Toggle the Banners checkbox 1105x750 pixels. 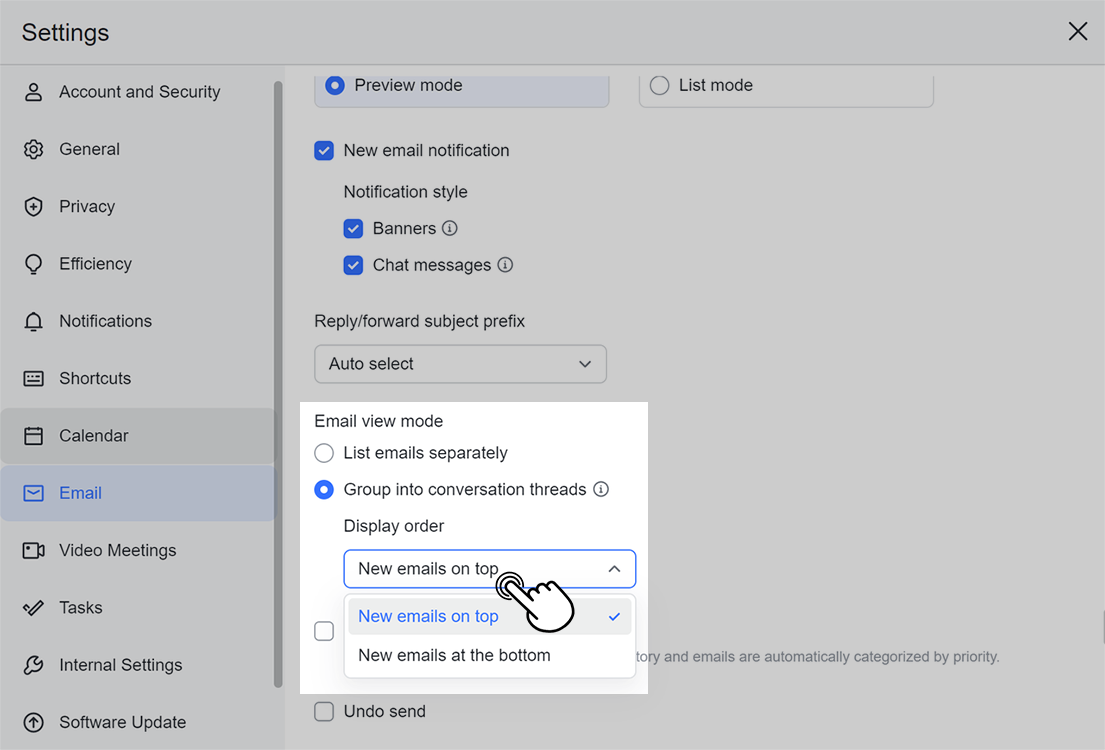[353, 228]
